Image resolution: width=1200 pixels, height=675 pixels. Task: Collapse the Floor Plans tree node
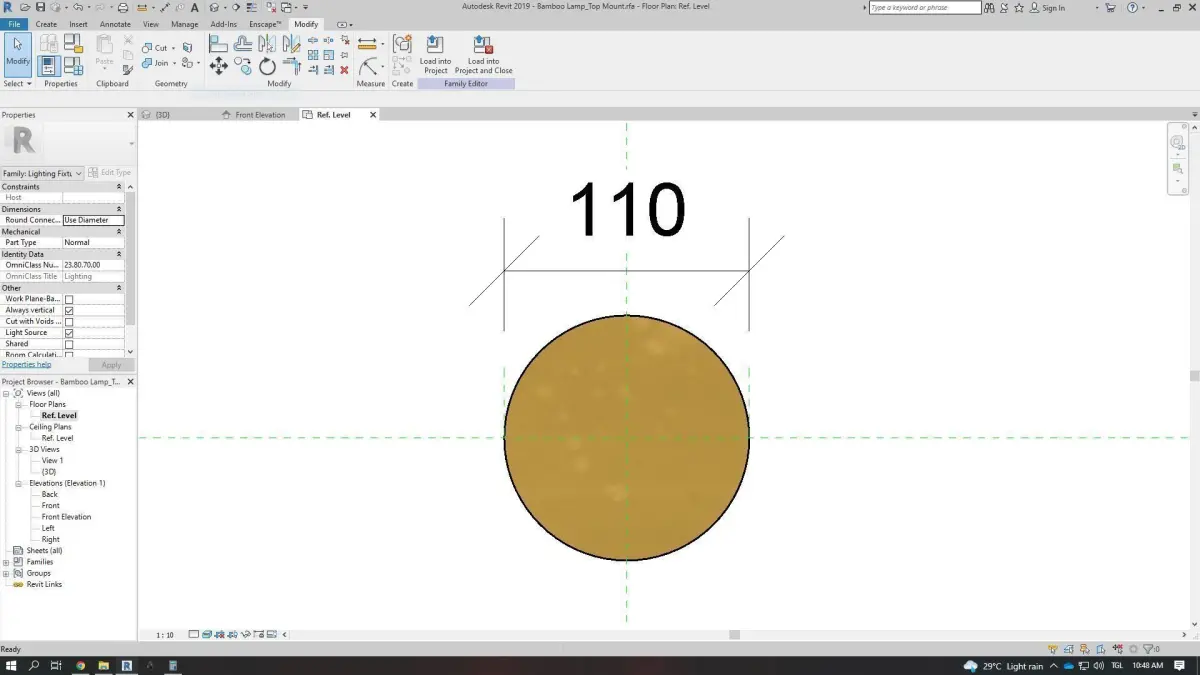coord(18,404)
